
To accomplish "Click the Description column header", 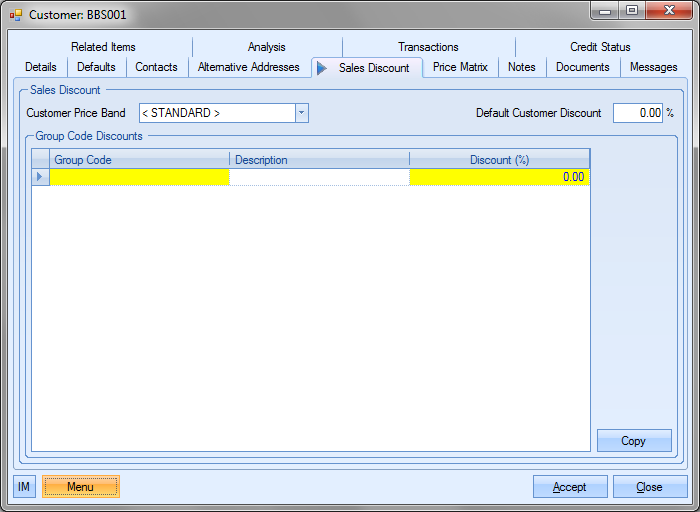I will [319, 160].
